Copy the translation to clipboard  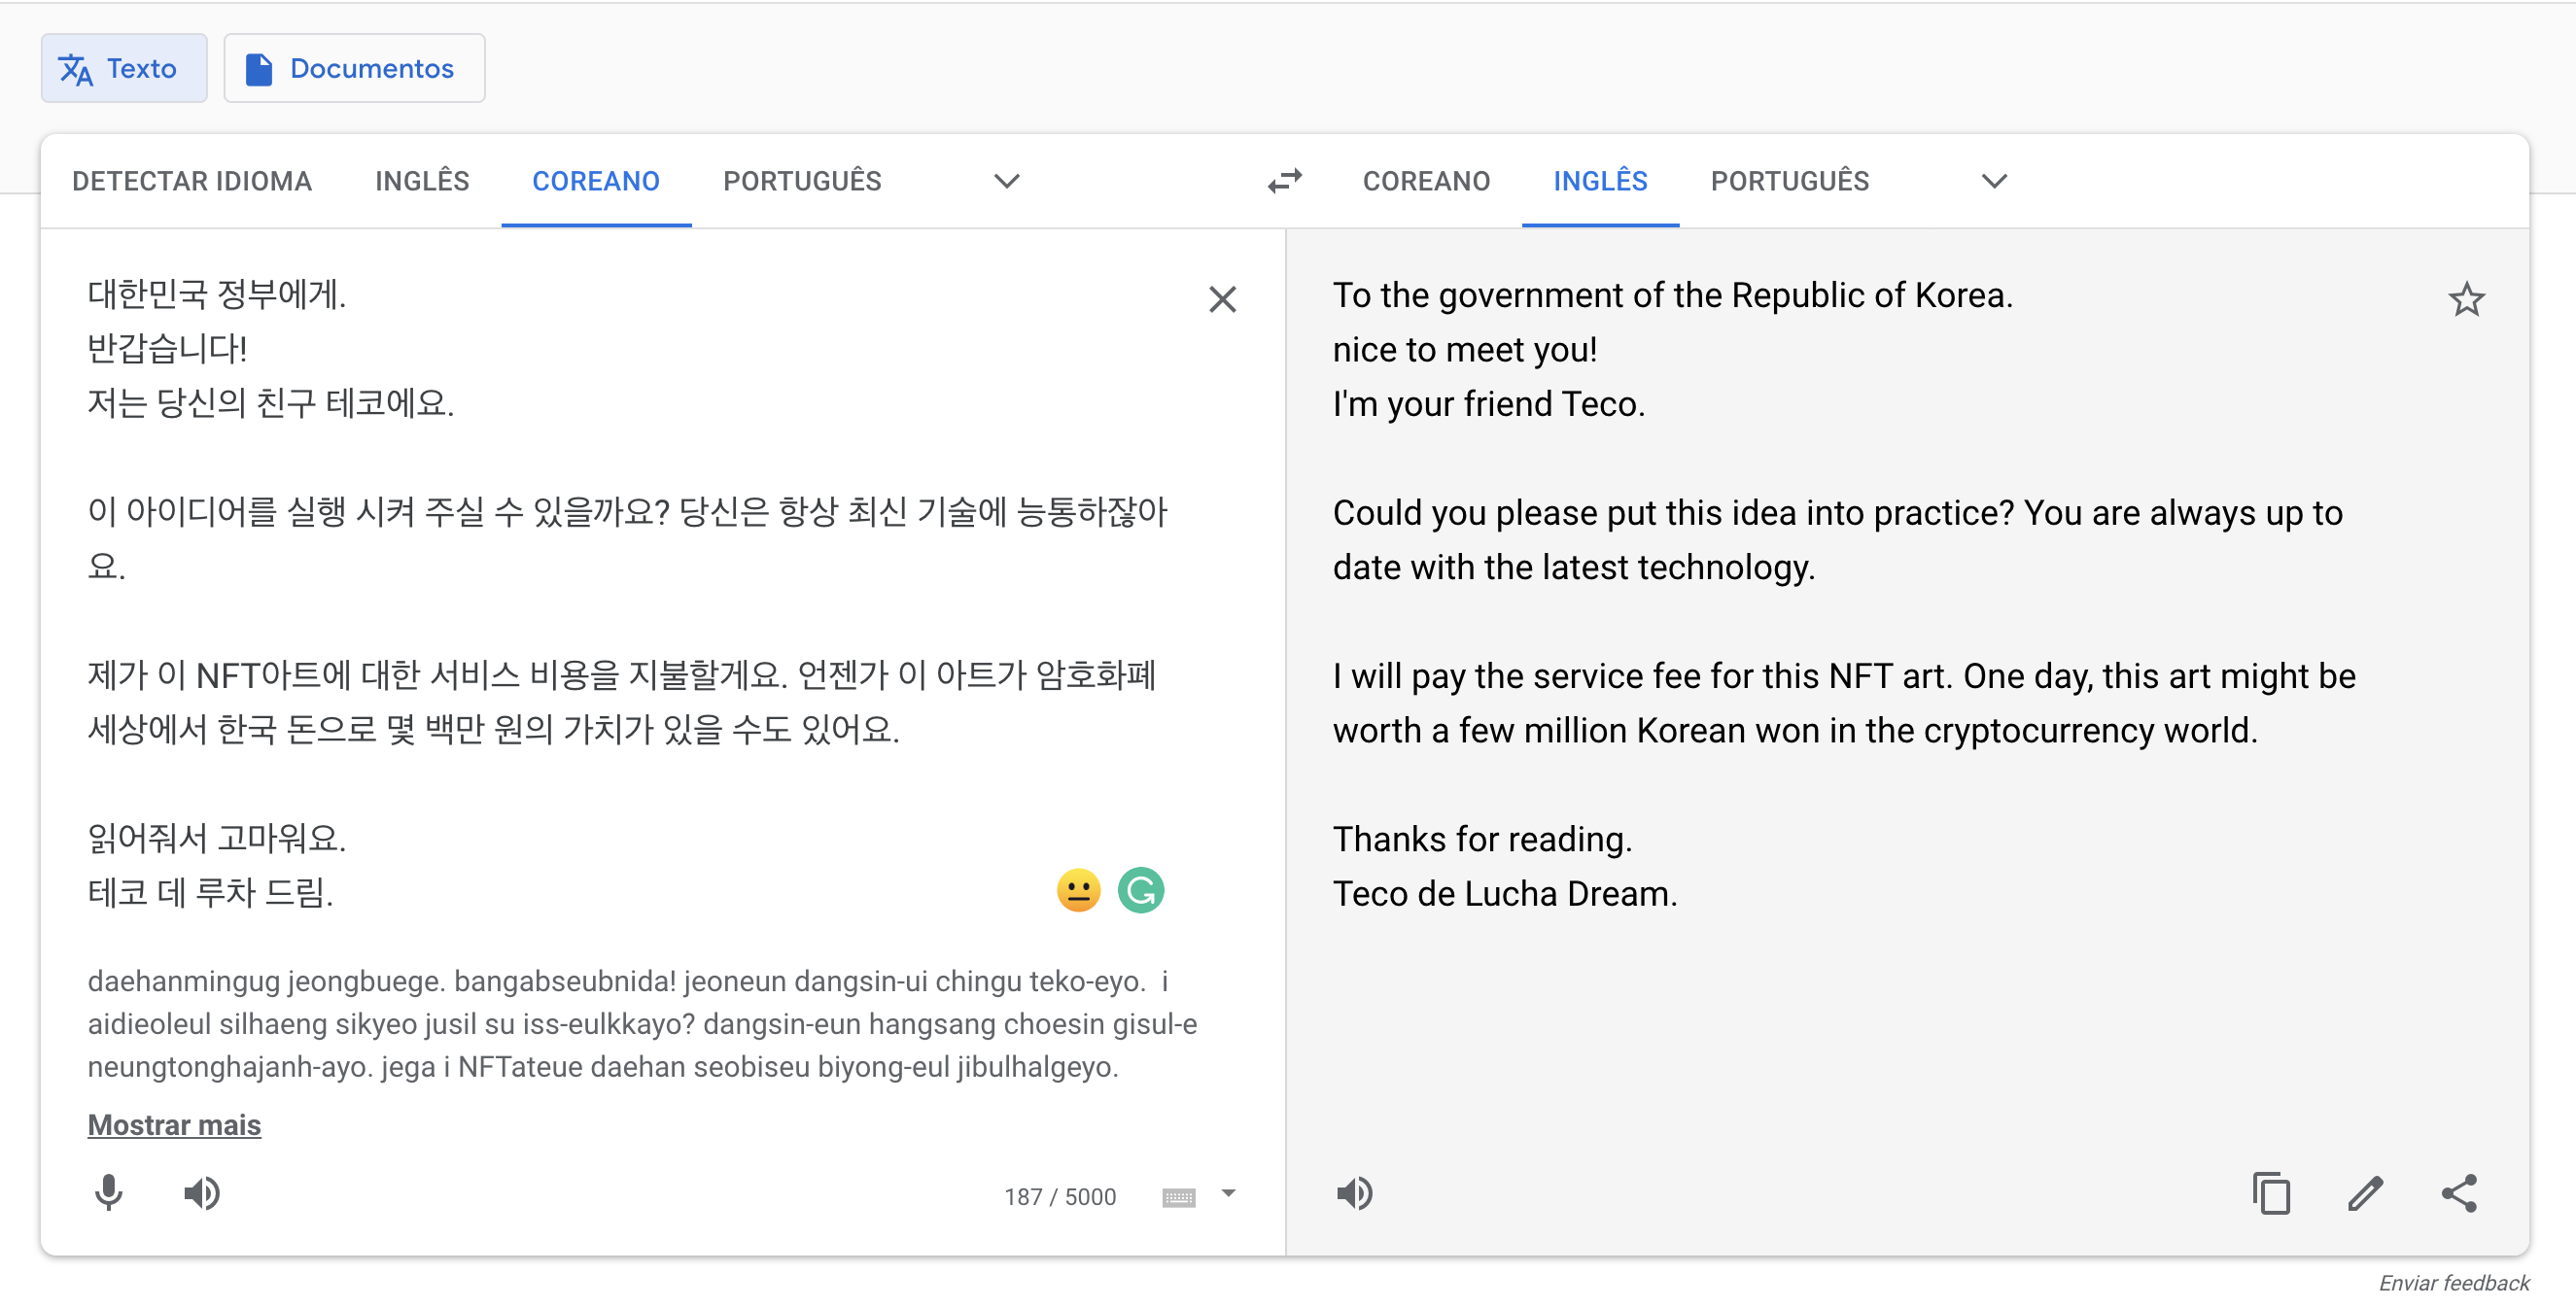[x=2271, y=1193]
